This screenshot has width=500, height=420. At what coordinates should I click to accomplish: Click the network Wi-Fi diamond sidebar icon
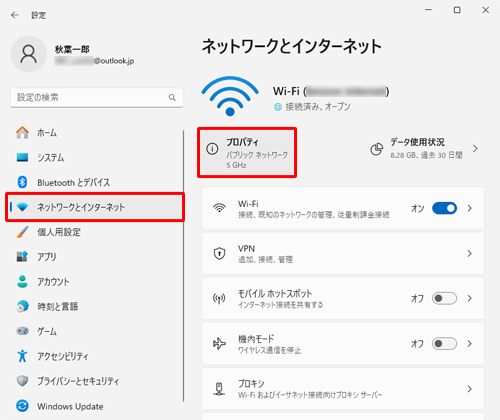click(x=22, y=207)
